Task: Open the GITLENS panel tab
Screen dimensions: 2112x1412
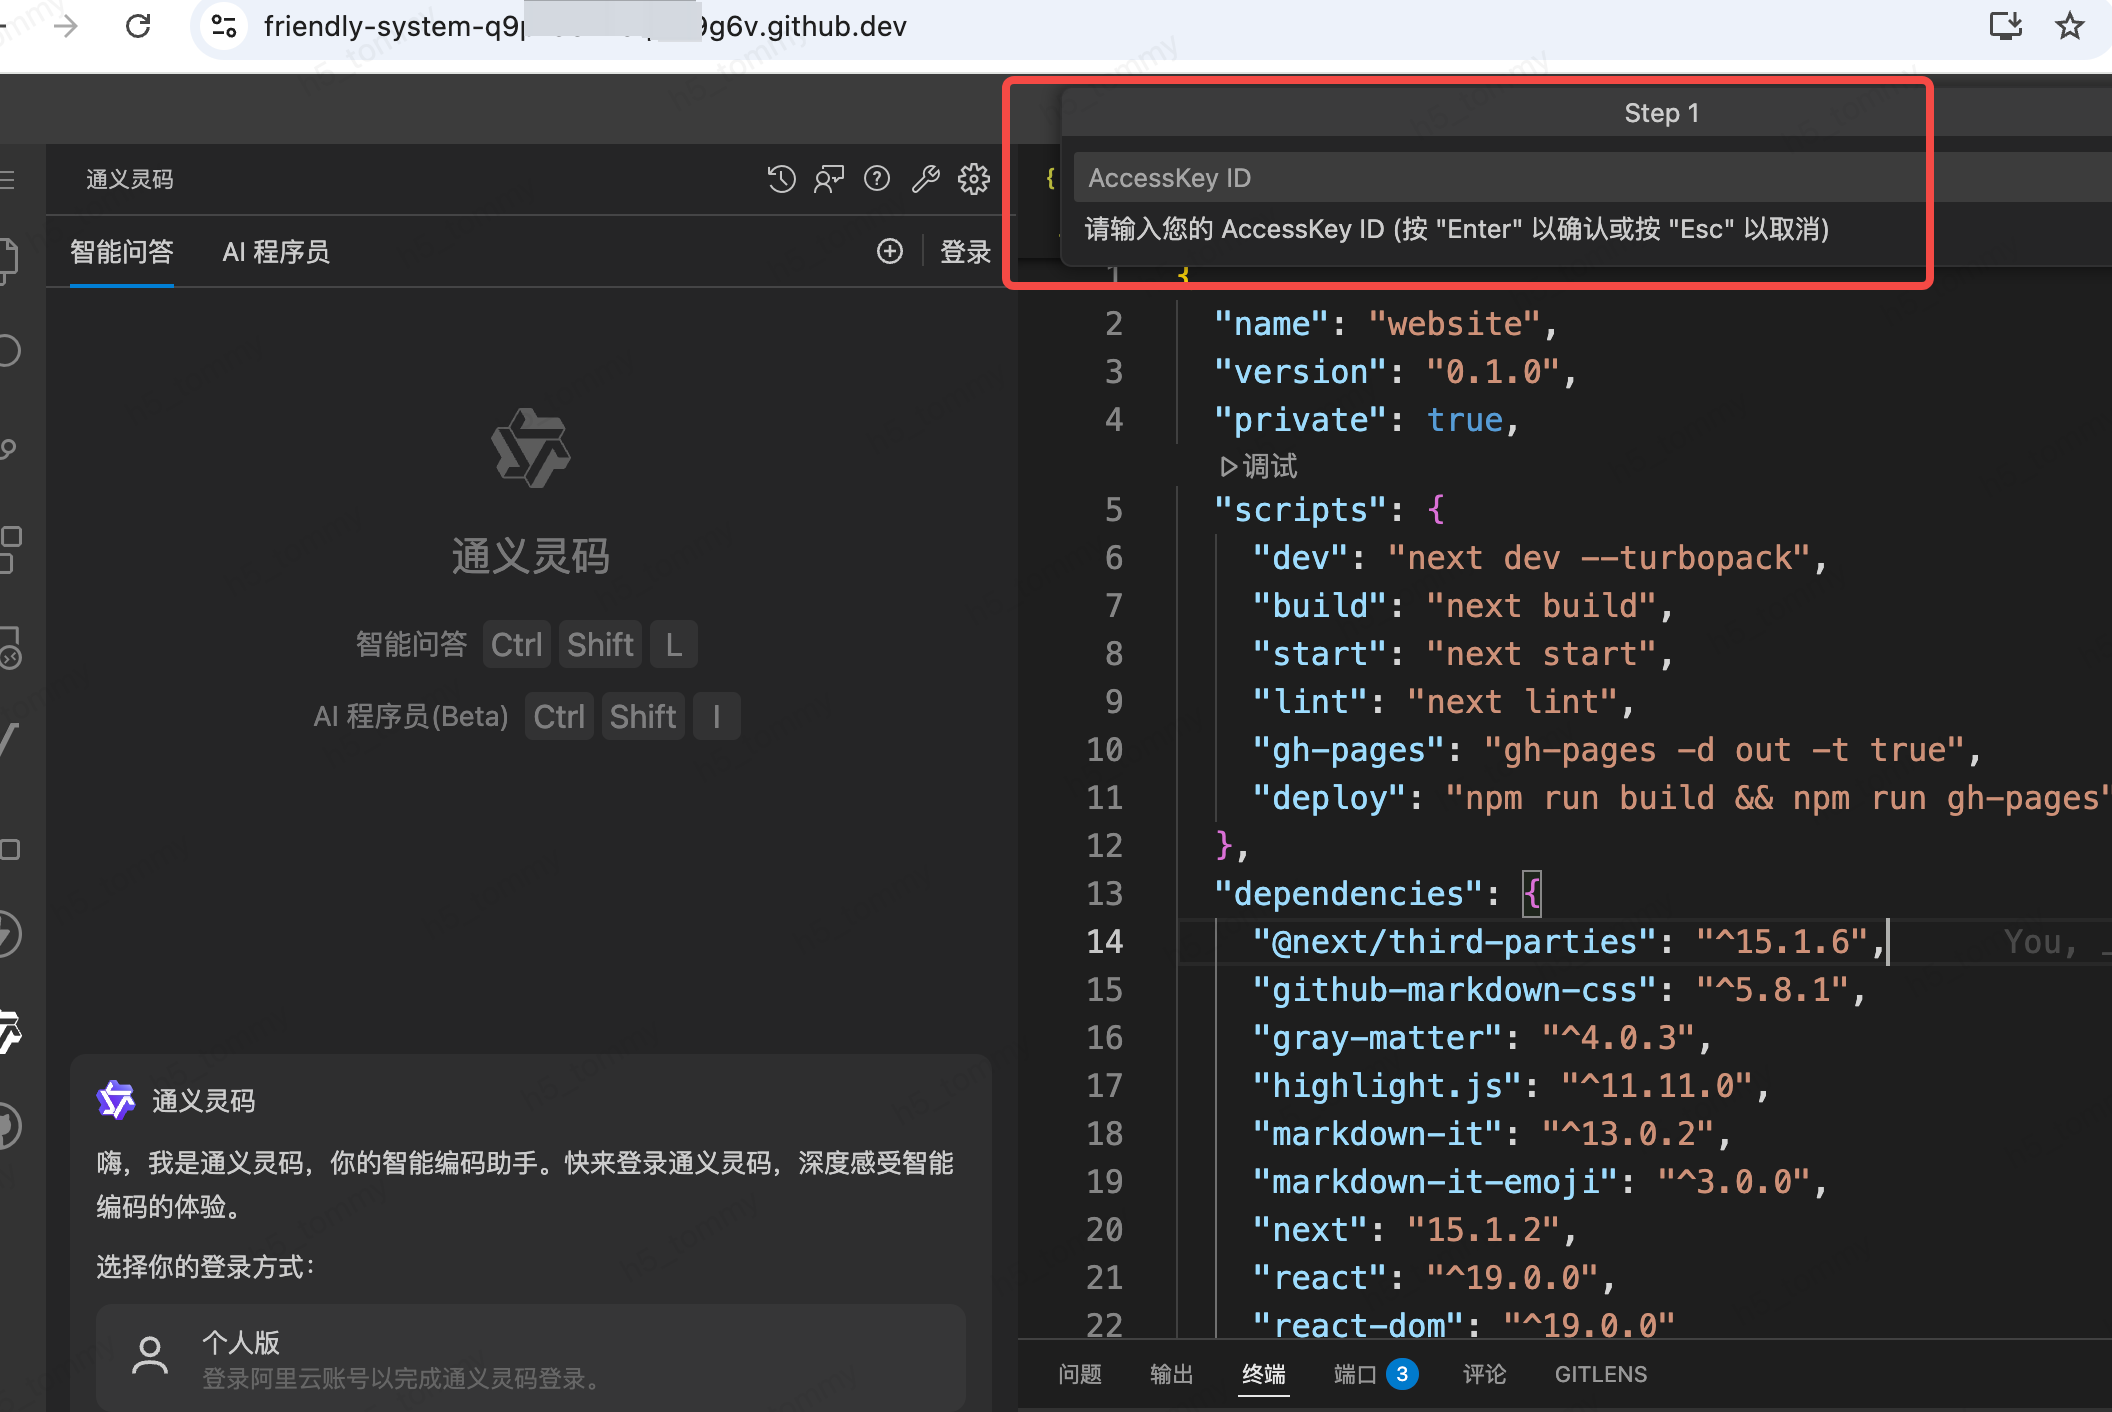Action: [x=1600, y=1374]
